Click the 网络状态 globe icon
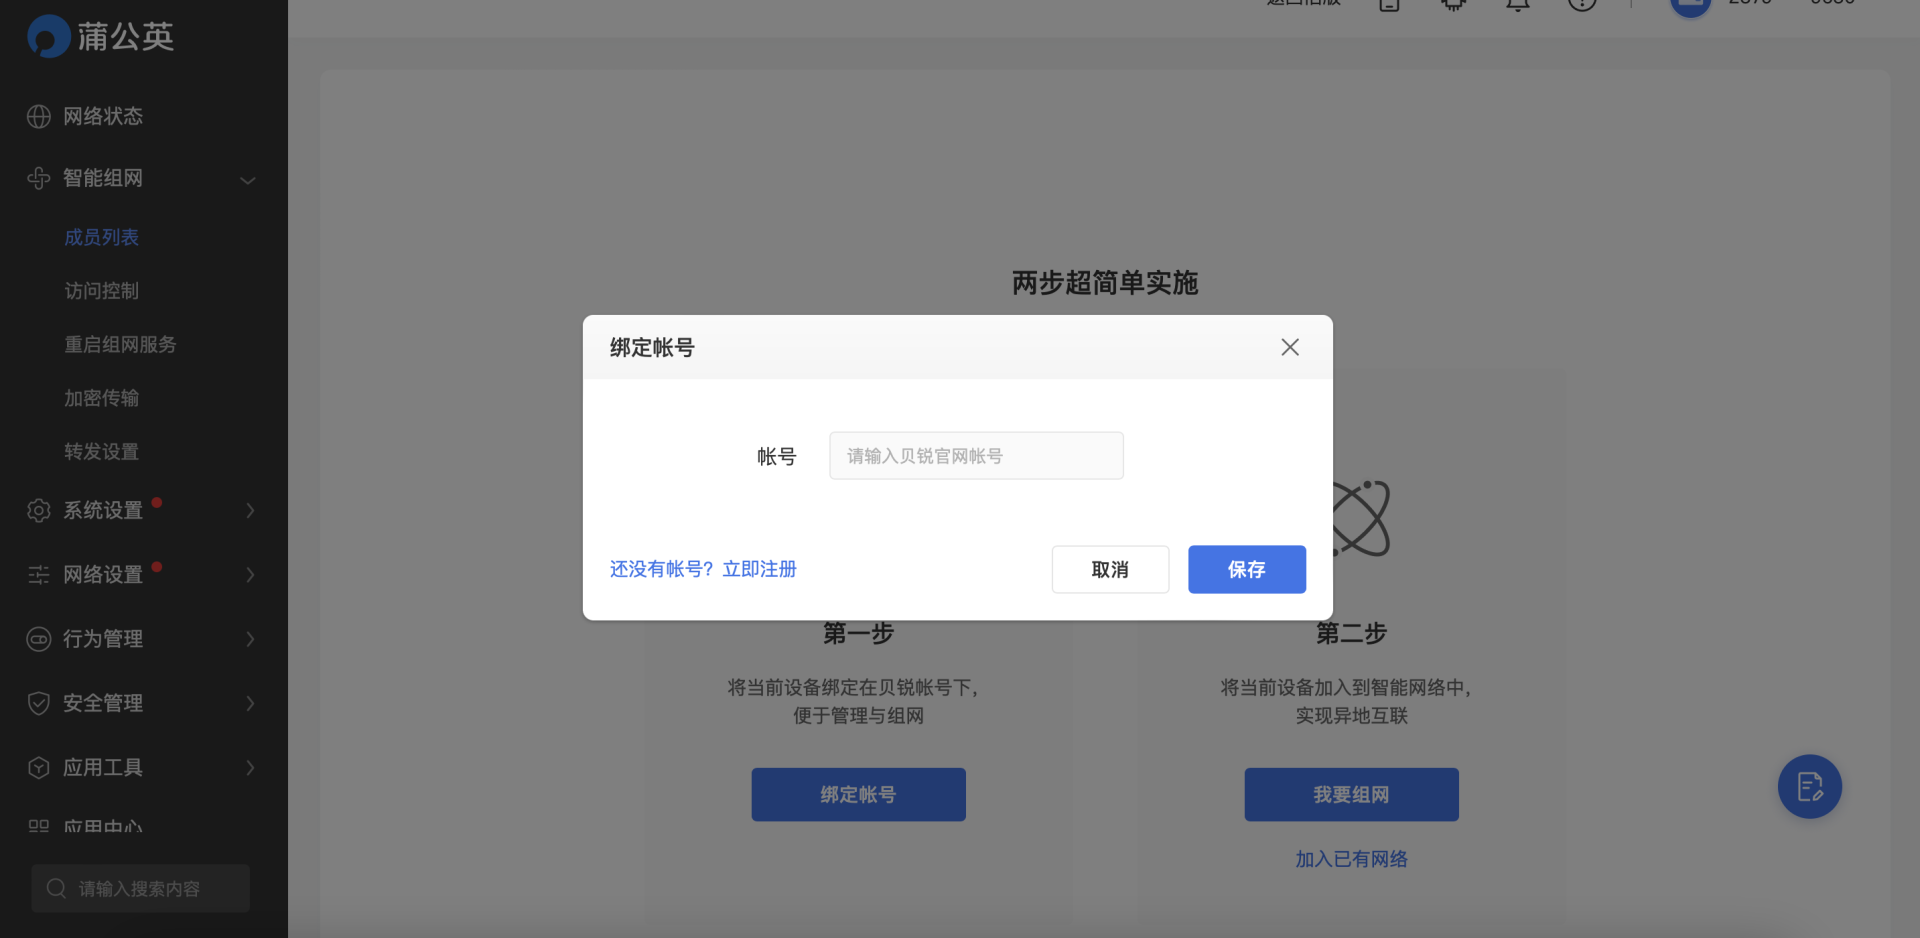Screen dimensions: 1920x938 click(x=38, y=116)
